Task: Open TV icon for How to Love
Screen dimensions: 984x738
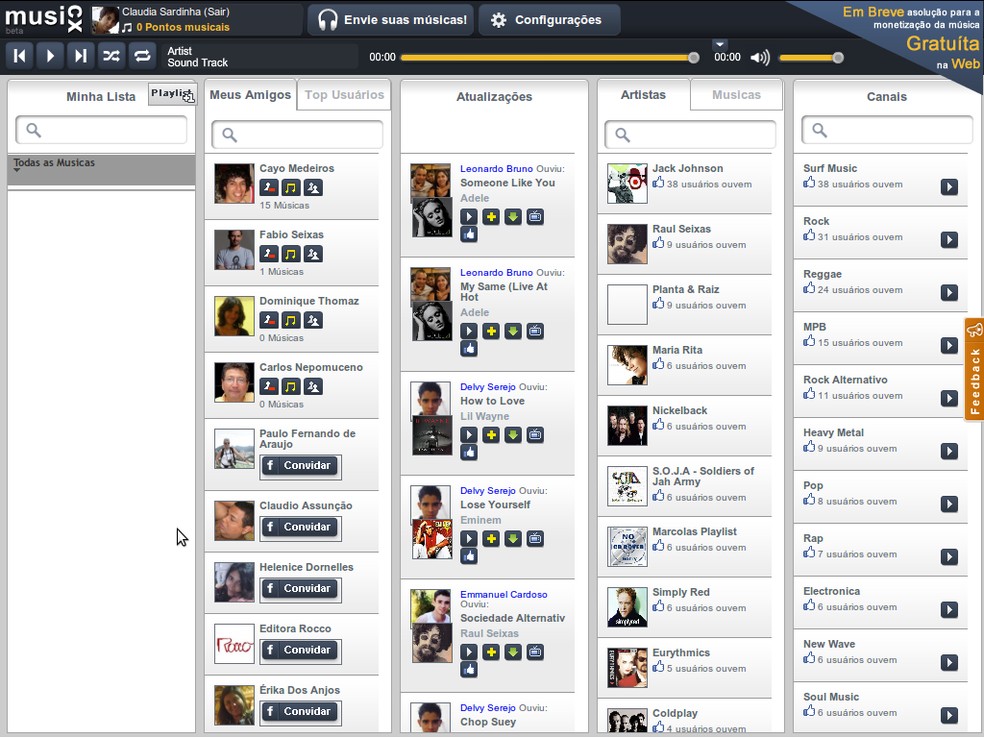Action: point(535,435)
